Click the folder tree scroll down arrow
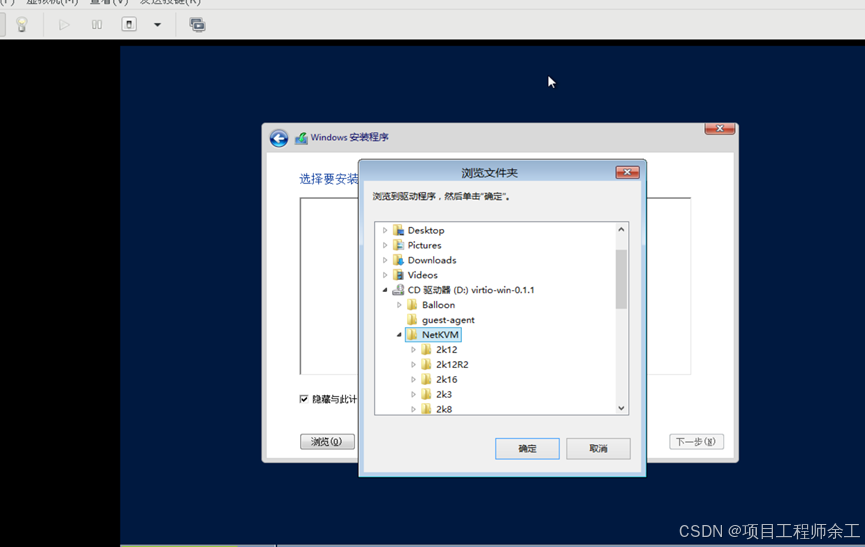Viewport: 865px width, 547px height. 621,408
